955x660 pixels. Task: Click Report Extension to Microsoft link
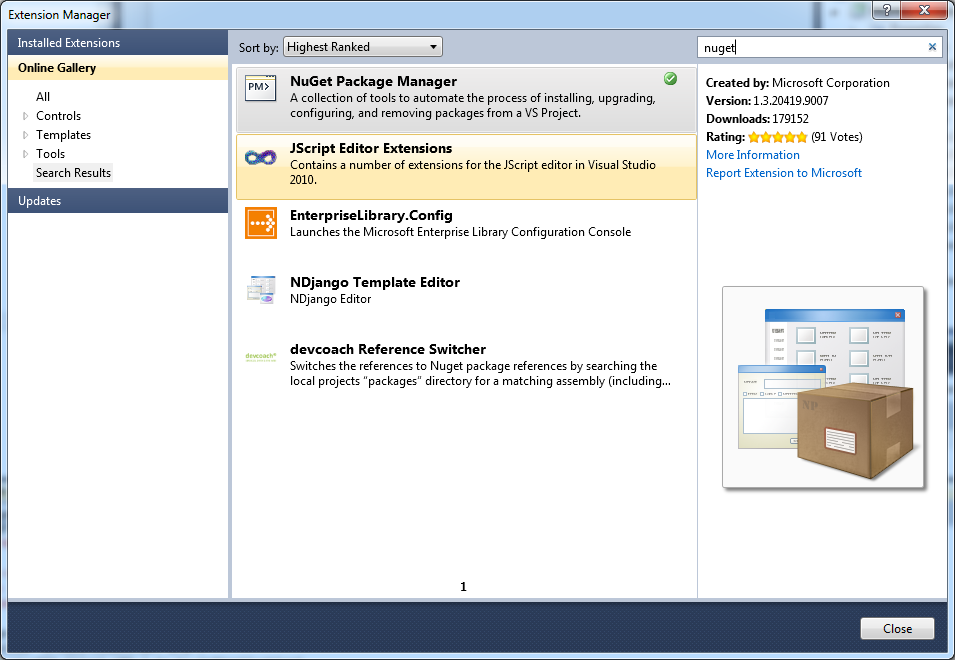click(x=784, y=173)
